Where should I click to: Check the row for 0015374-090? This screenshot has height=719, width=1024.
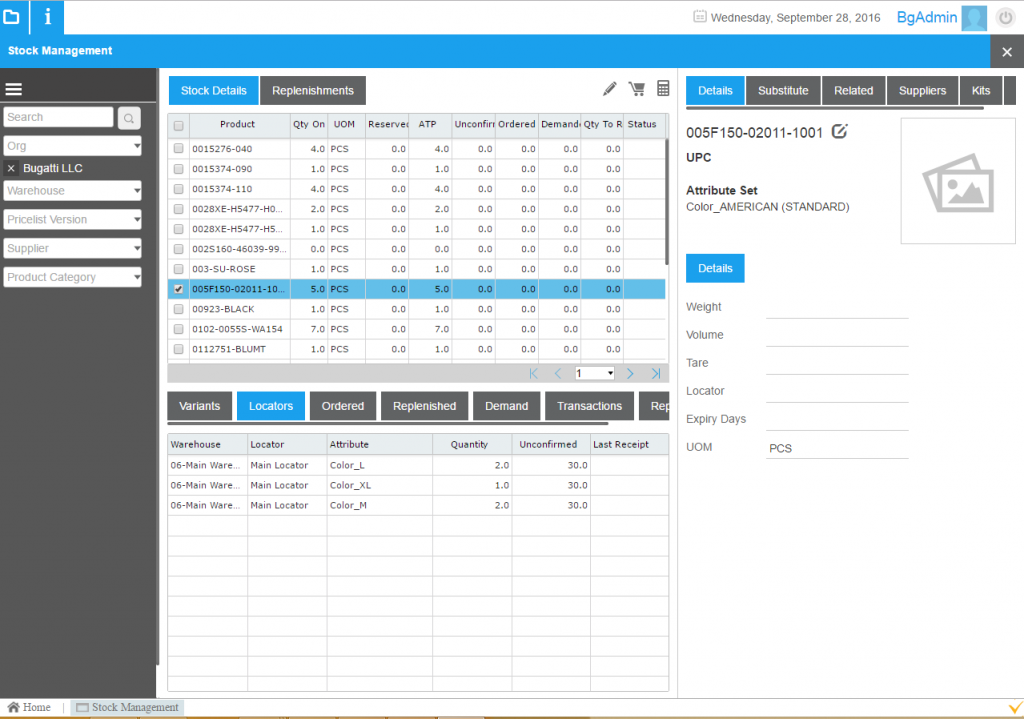pyautogui.click(x=178, y=169)
